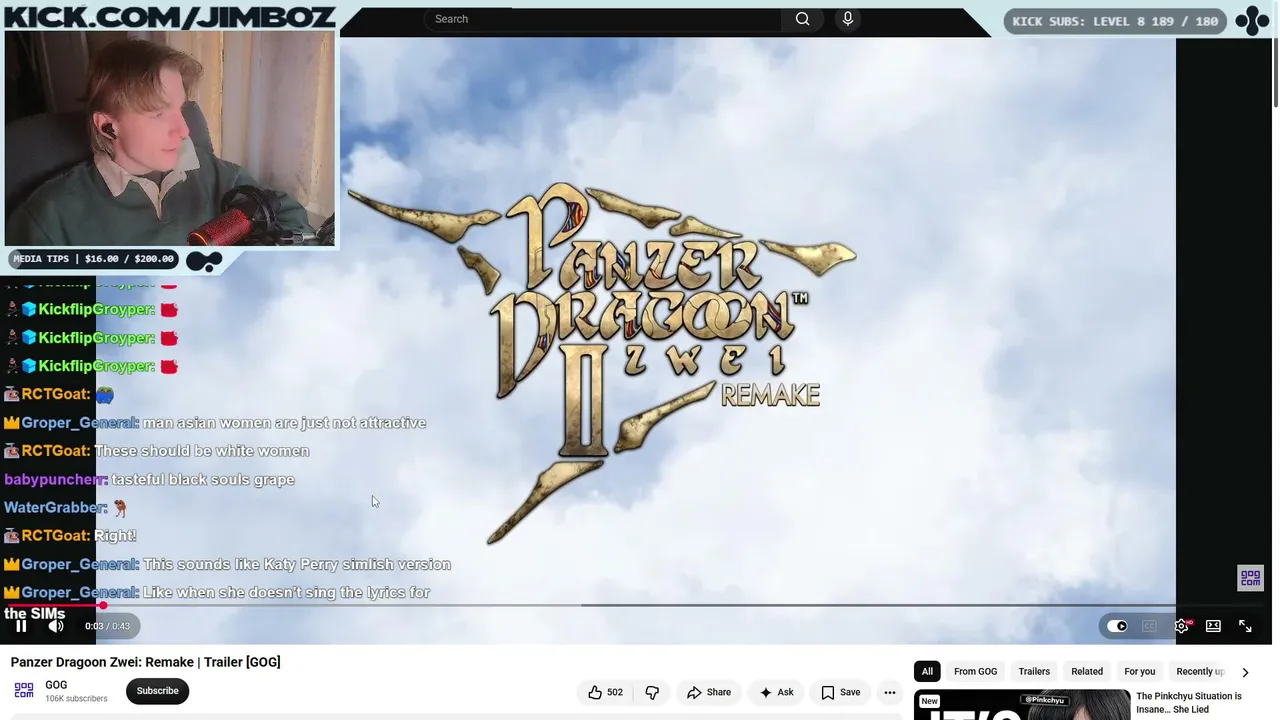This screenshot has height=720, width=1280.
Task: Open the Pinkchyu Situation video title
Action: click(x=1189, y=703)
